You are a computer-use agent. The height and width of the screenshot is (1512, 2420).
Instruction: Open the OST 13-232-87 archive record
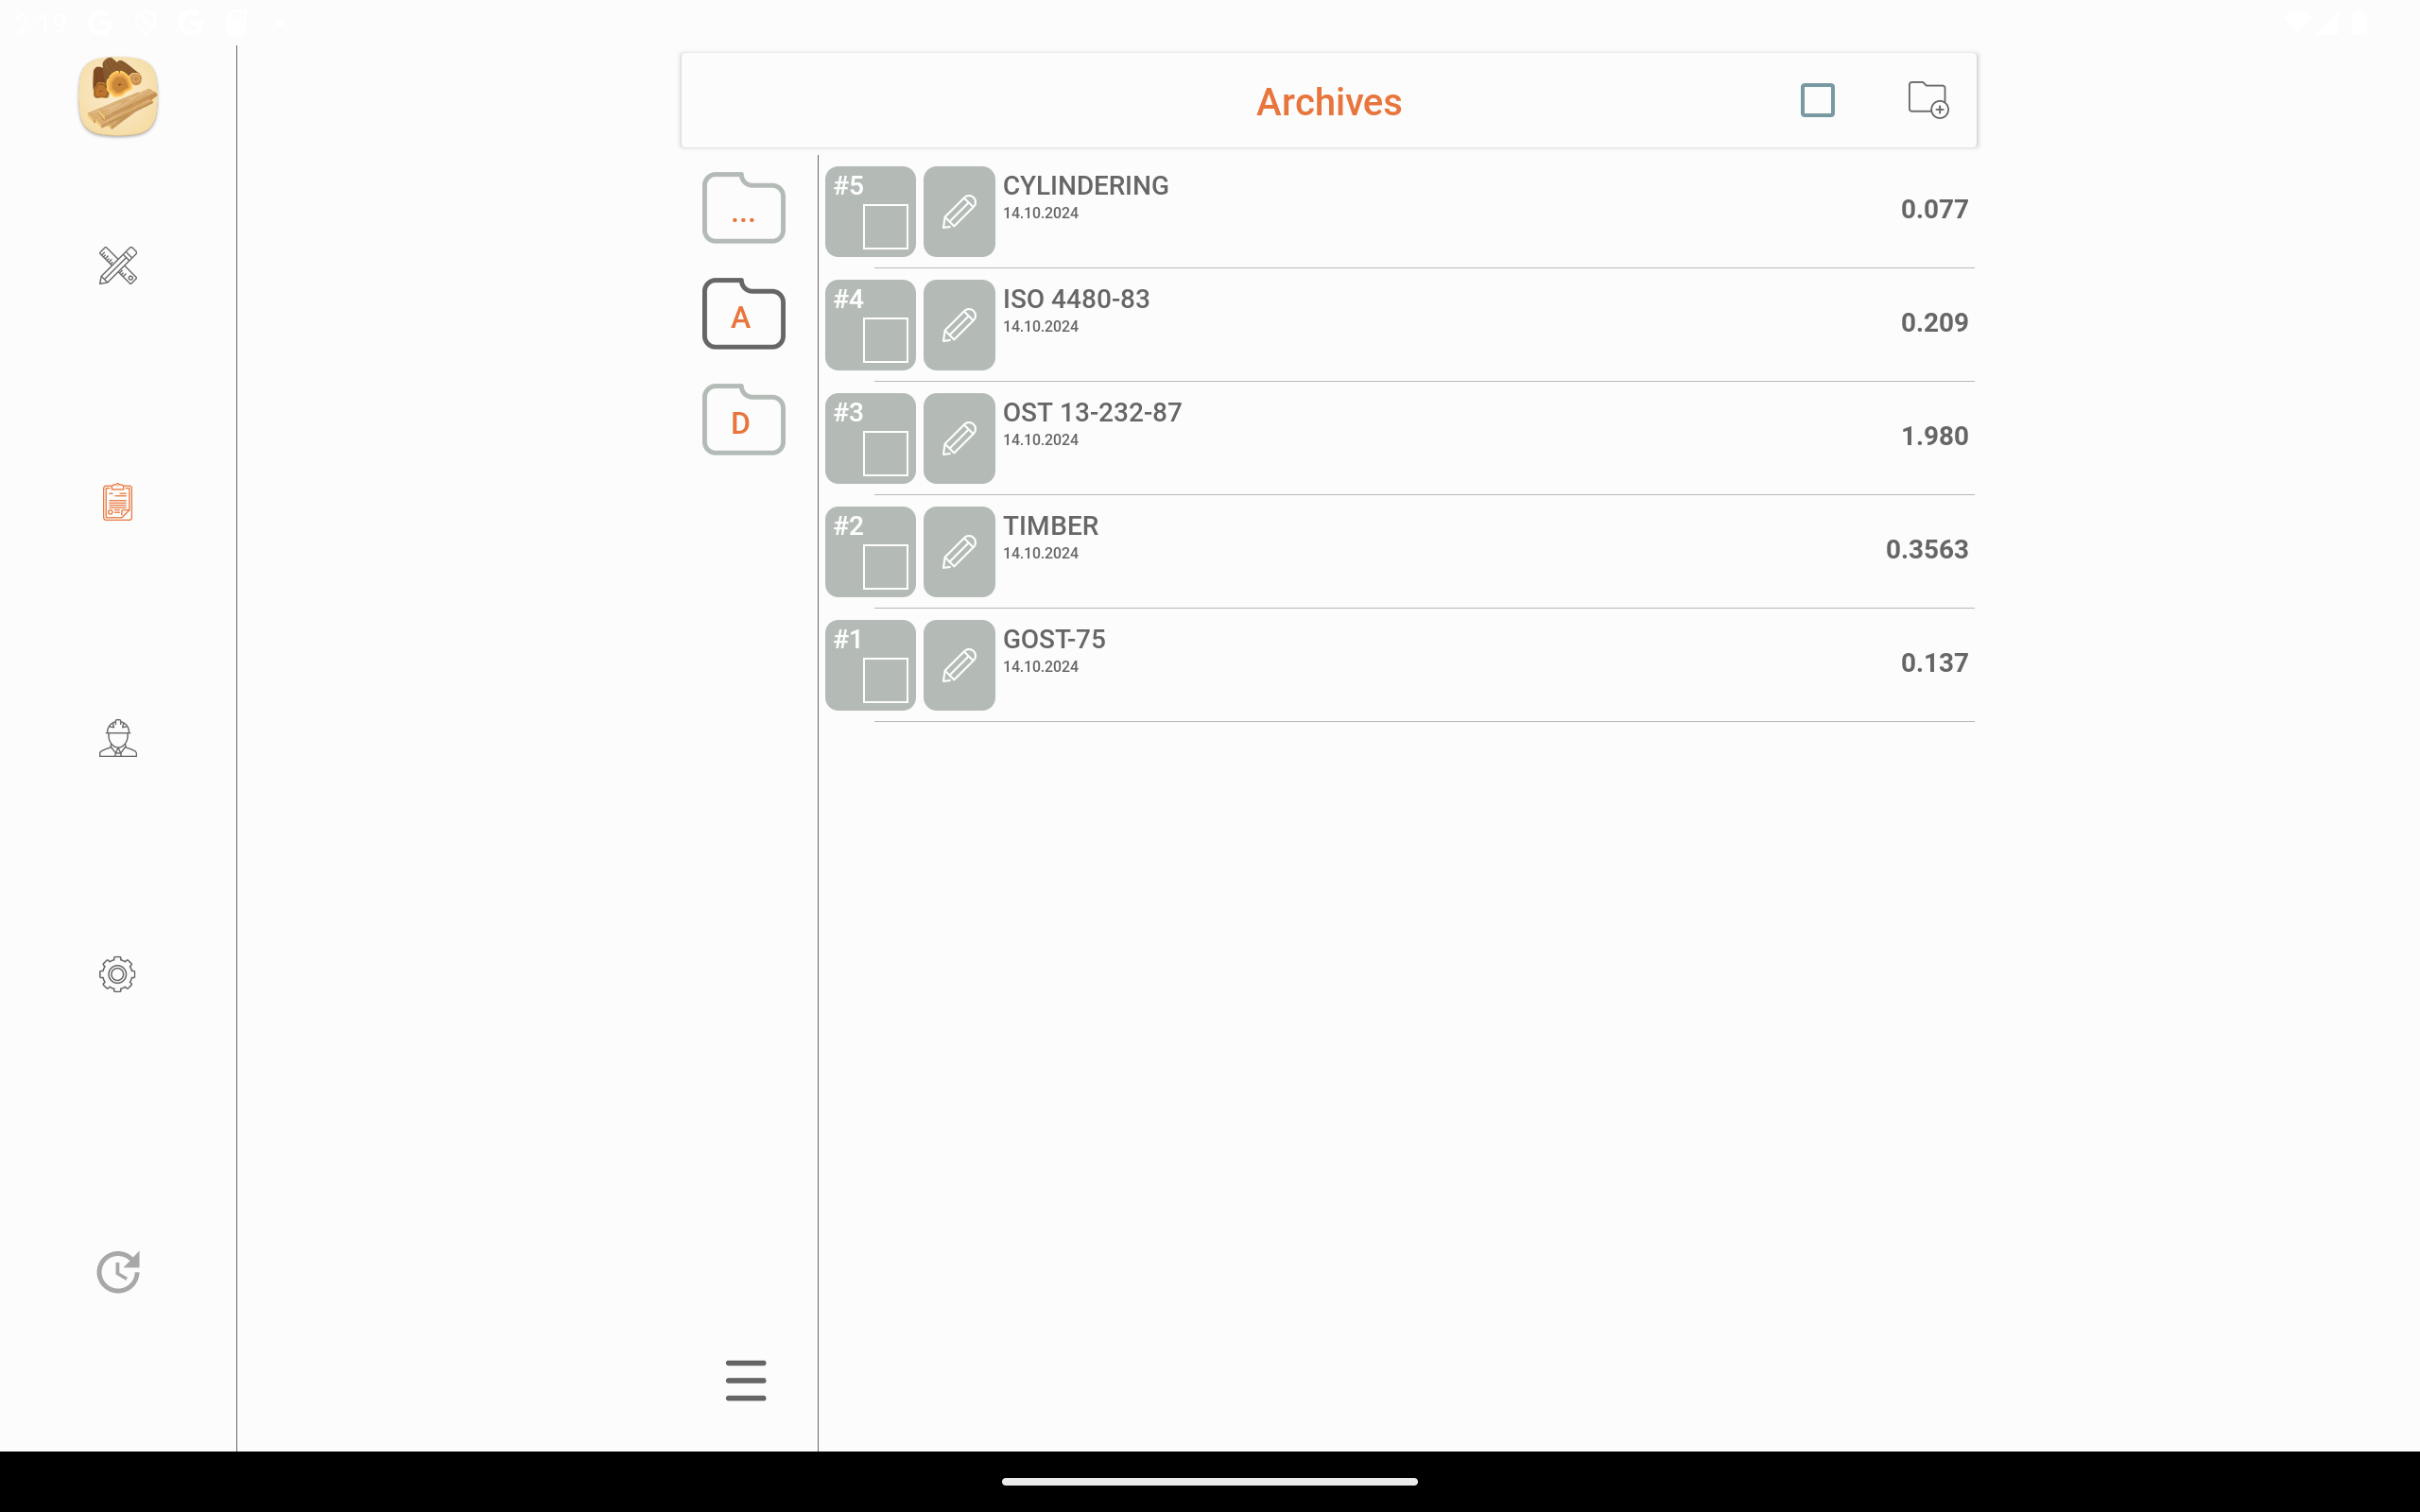(1400, 438)
